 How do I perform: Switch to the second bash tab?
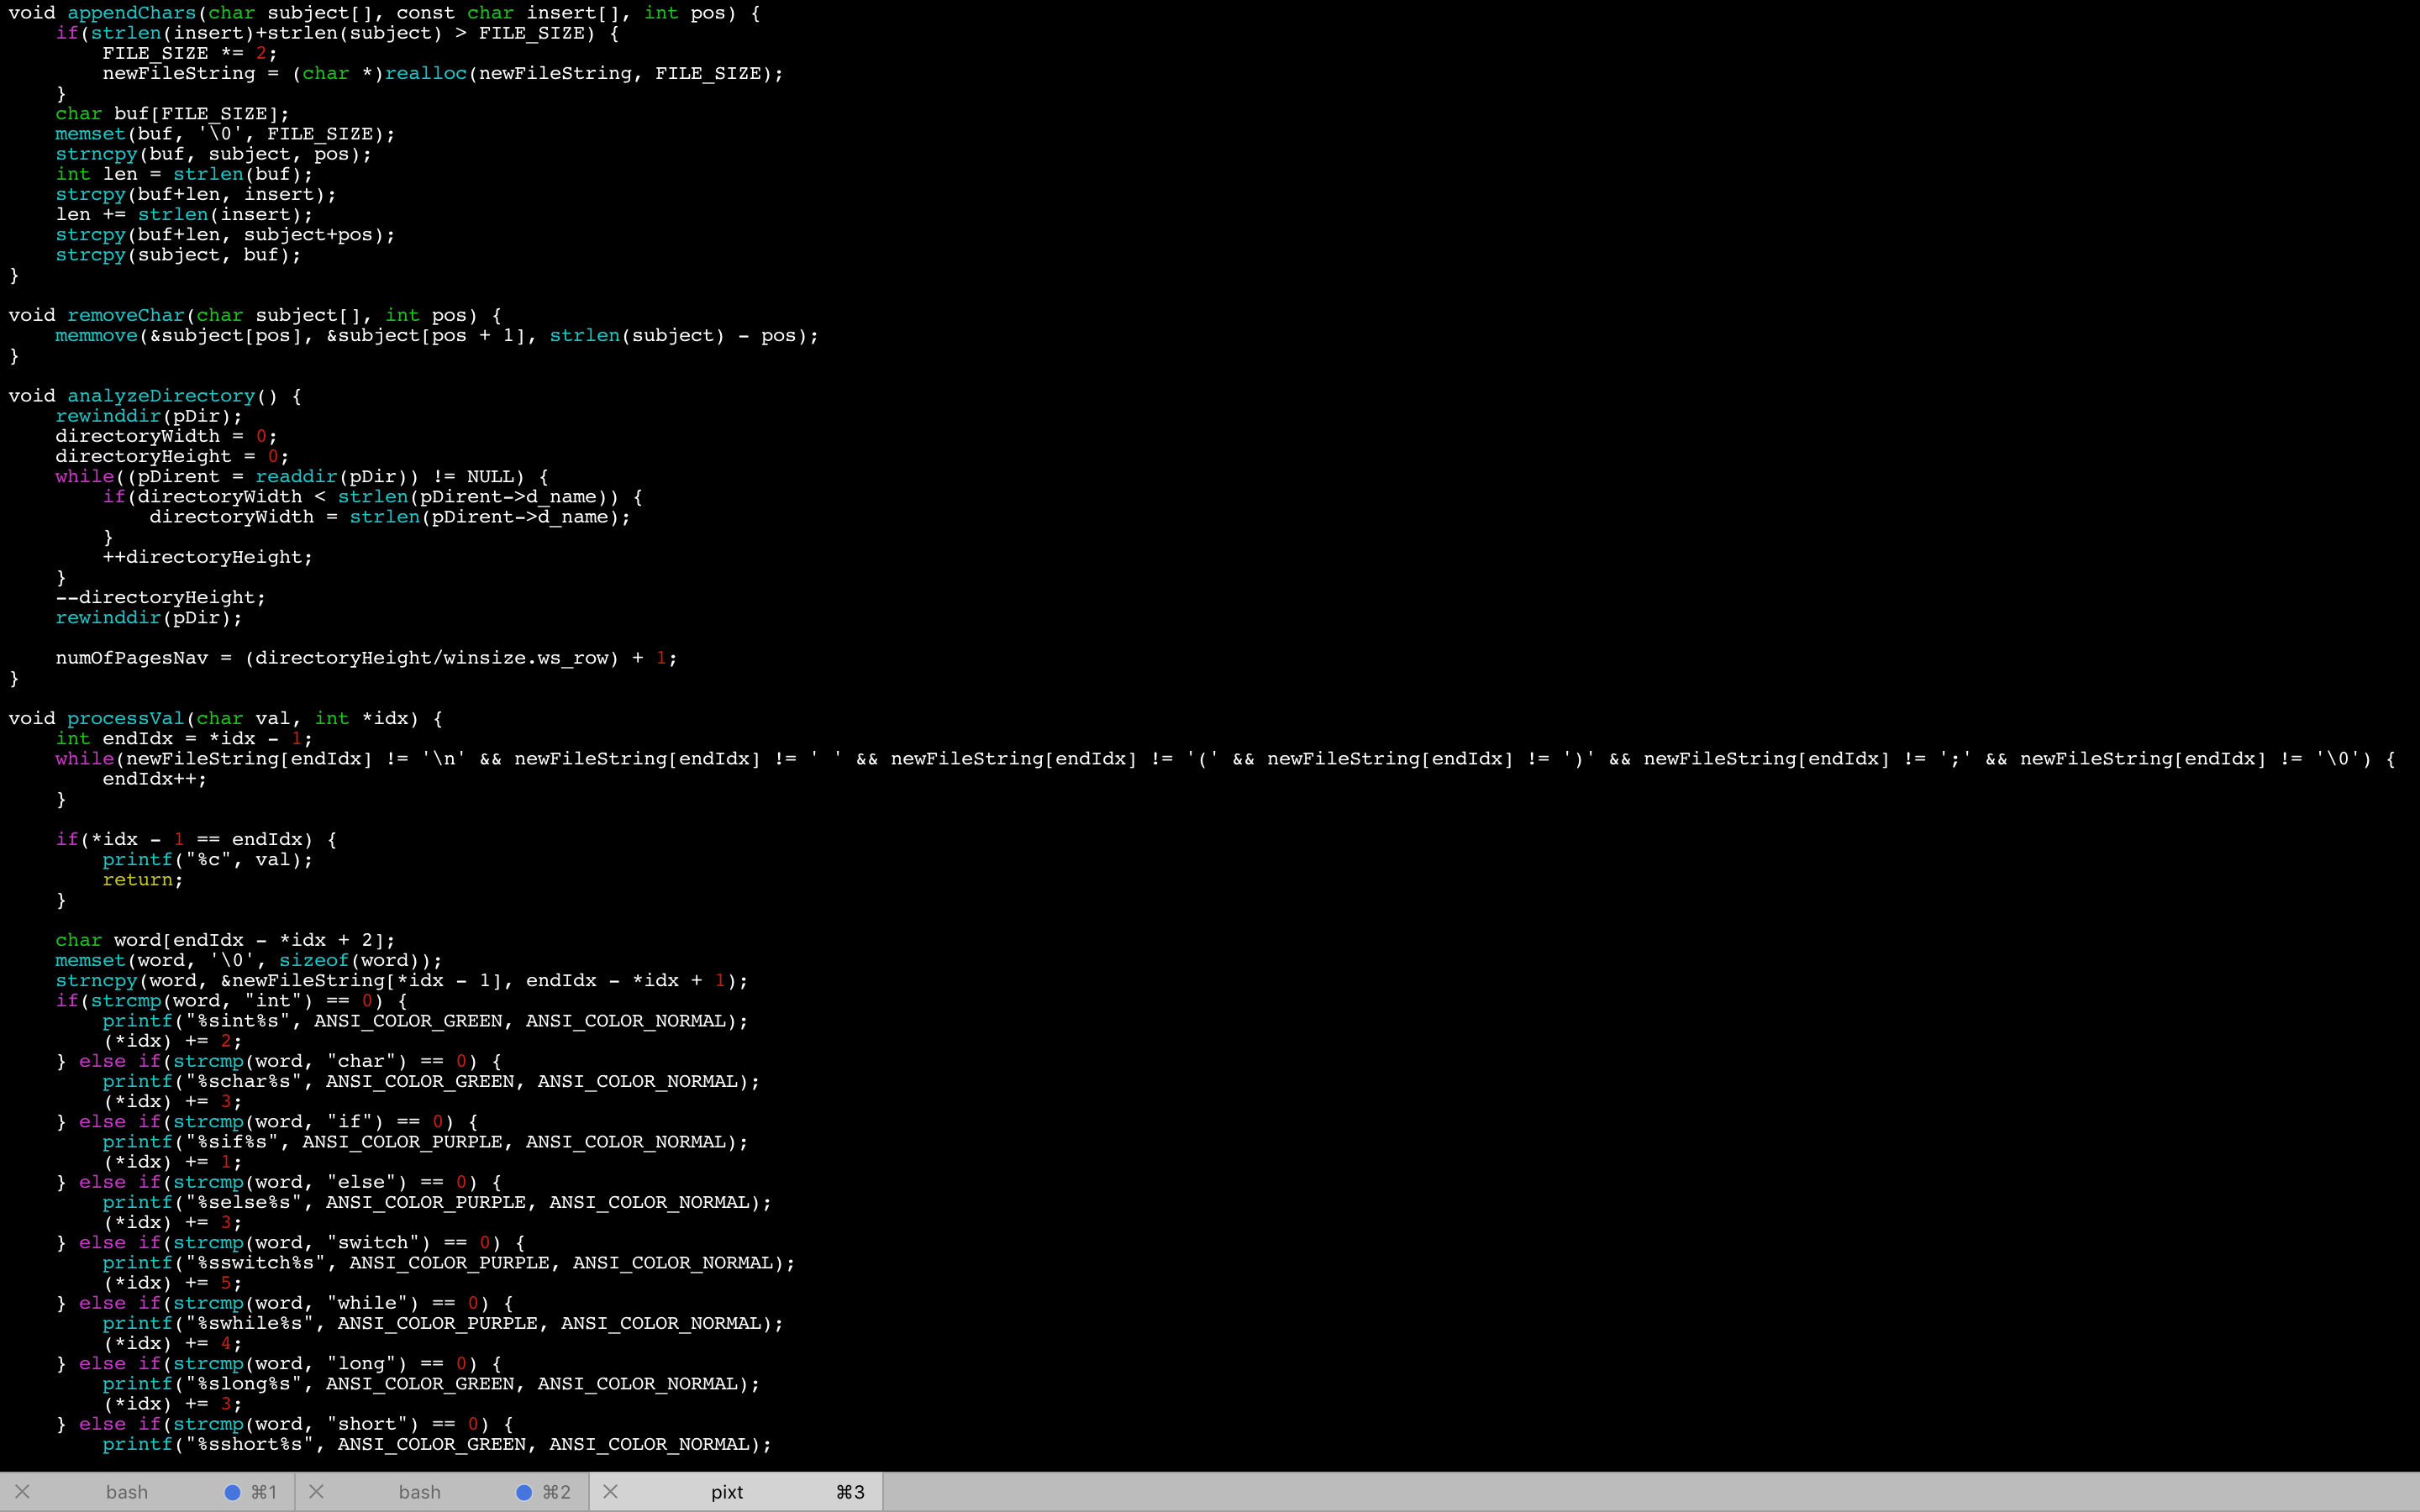419,1492
